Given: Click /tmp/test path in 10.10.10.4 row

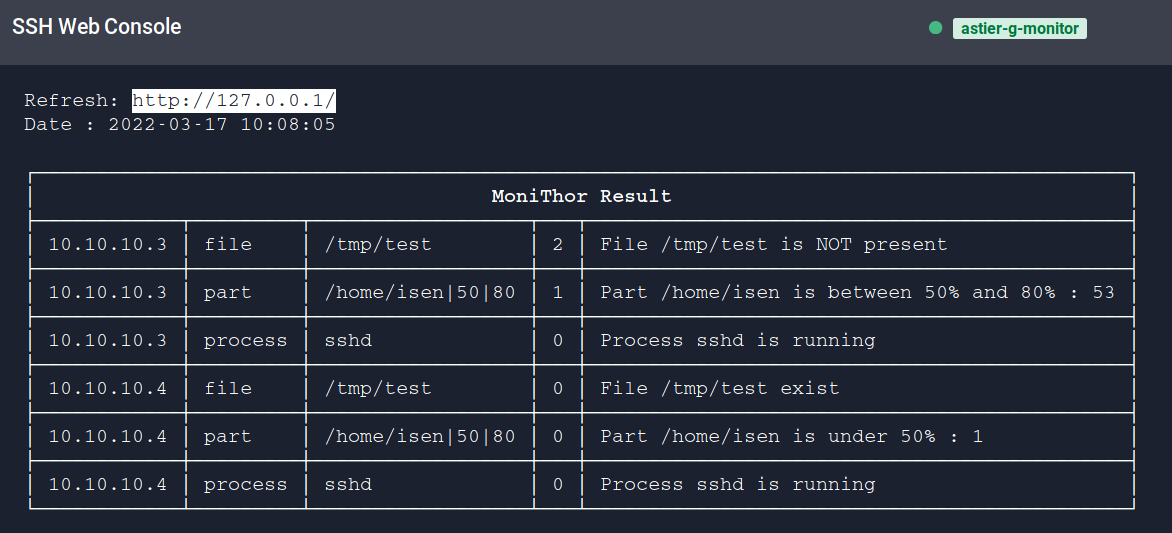Looking at the screenshot, I should pos(378,388).
